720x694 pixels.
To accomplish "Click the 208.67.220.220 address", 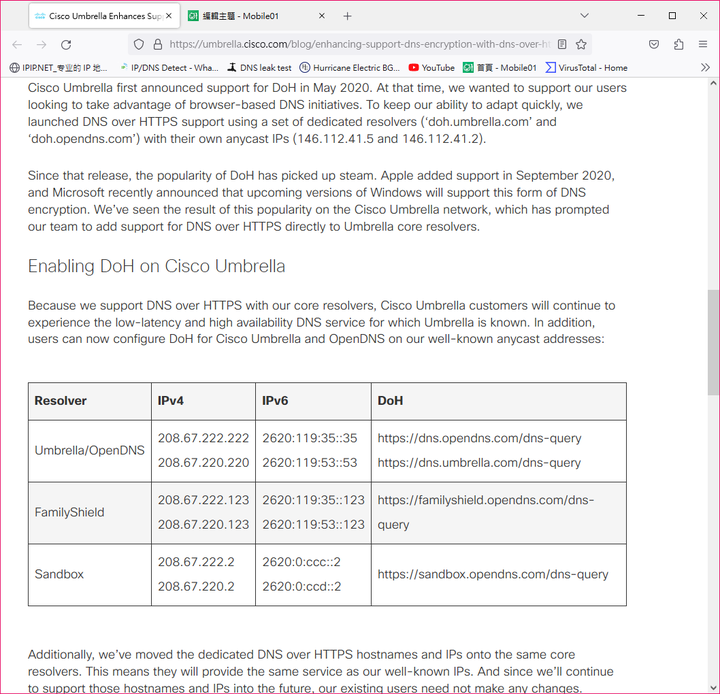I will point(203,463).
